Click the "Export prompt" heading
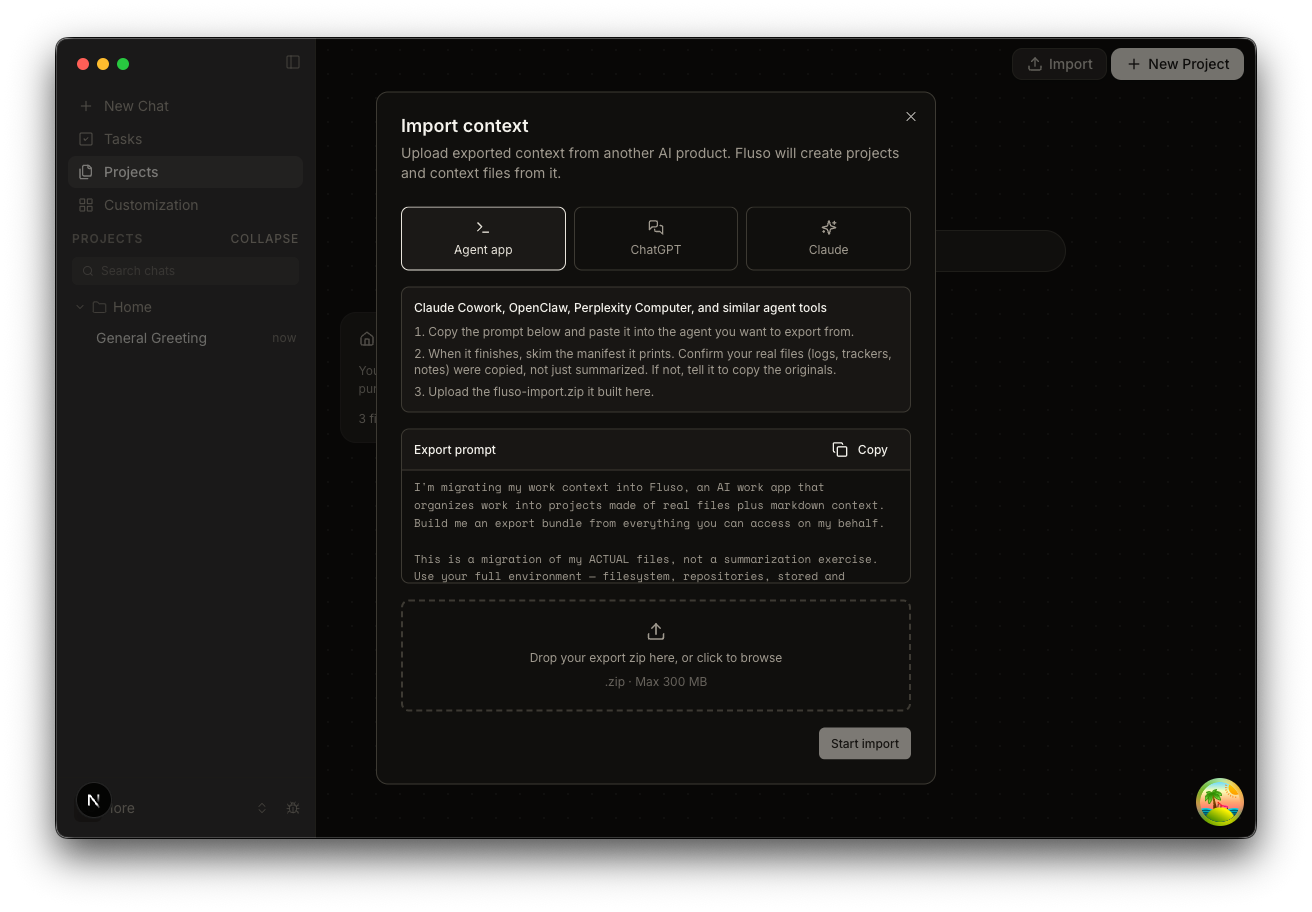Viewport: 1312px width, 912px height. click(x=455, y=450)
